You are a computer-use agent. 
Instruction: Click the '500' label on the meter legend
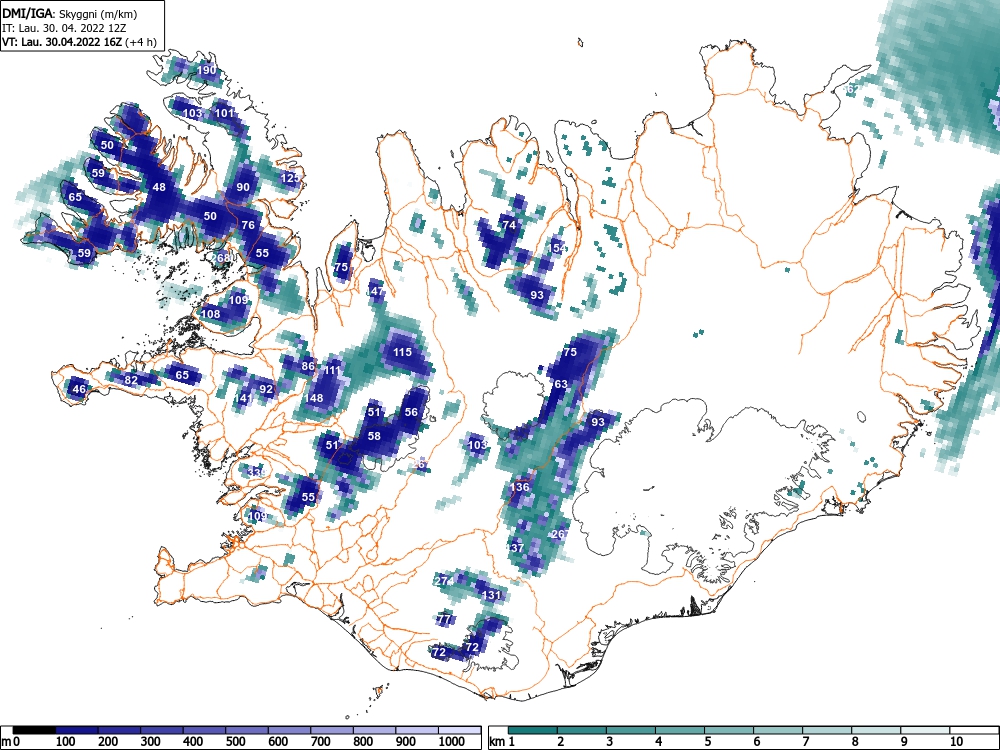tap(235, 742)
